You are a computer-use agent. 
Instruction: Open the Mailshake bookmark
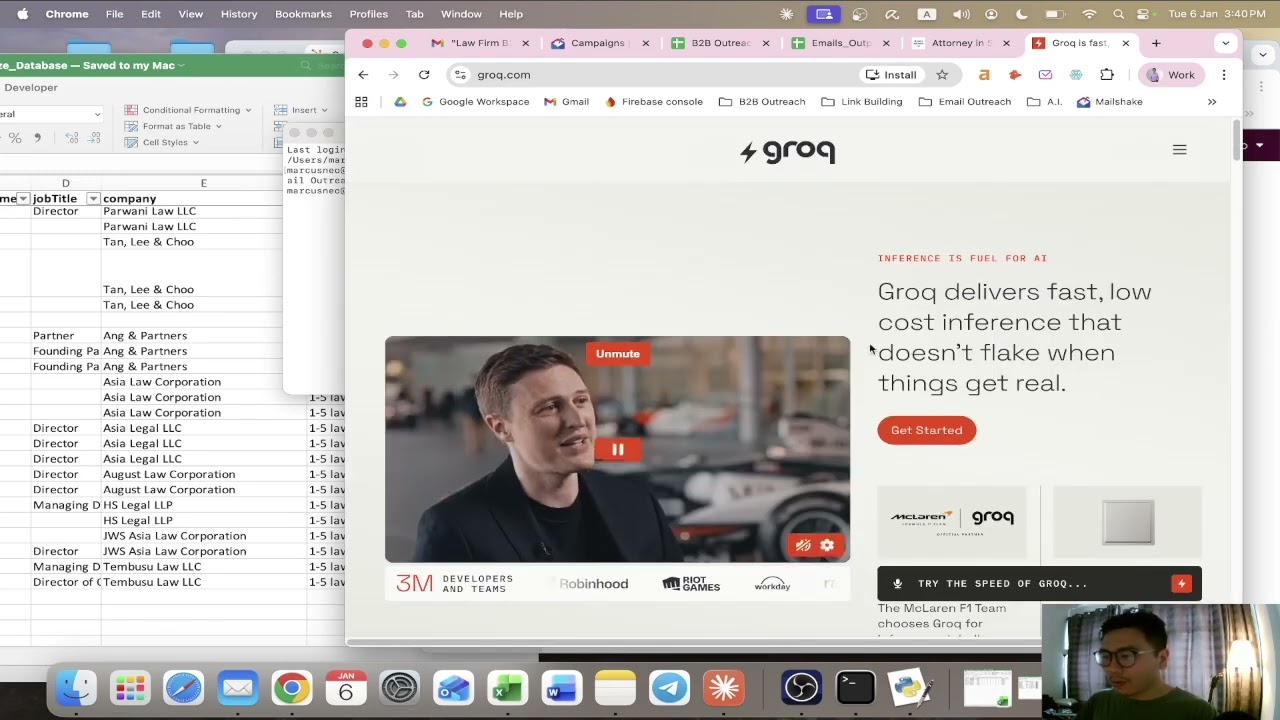[1110, 101]
